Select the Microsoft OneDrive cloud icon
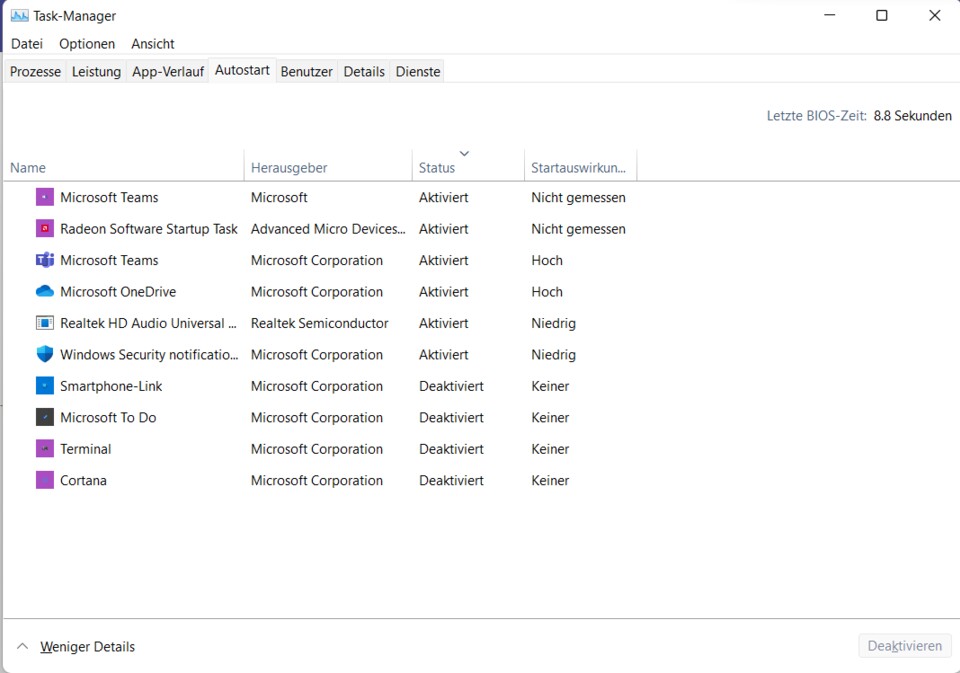The width and height of the screenshot is (960, 673). pos(44,292)
